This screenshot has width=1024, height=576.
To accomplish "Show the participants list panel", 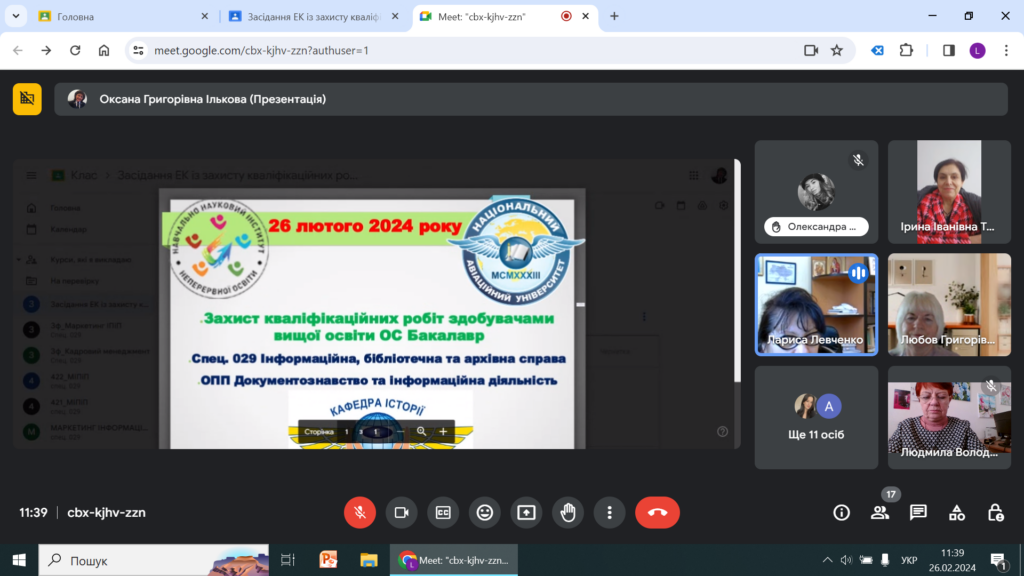I will (880, 512).
